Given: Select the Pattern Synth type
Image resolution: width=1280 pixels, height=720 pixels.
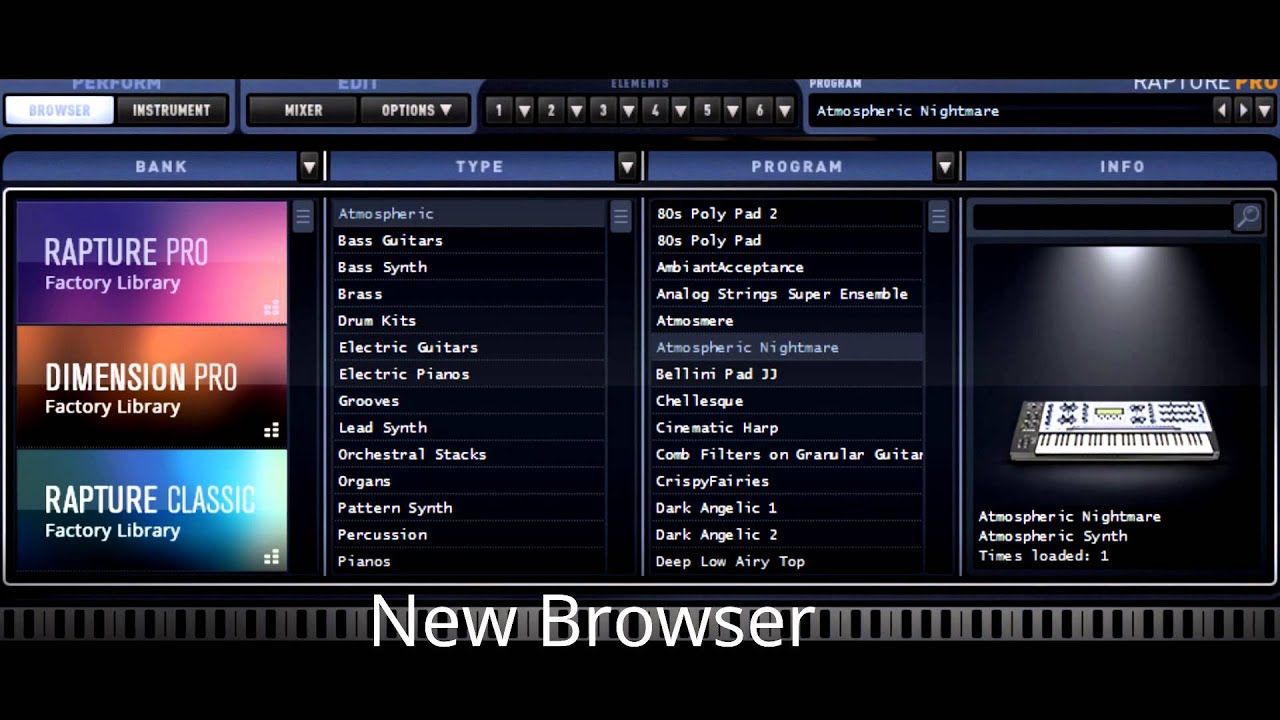Looking at the screenshot, I should [x=469, y=507].
